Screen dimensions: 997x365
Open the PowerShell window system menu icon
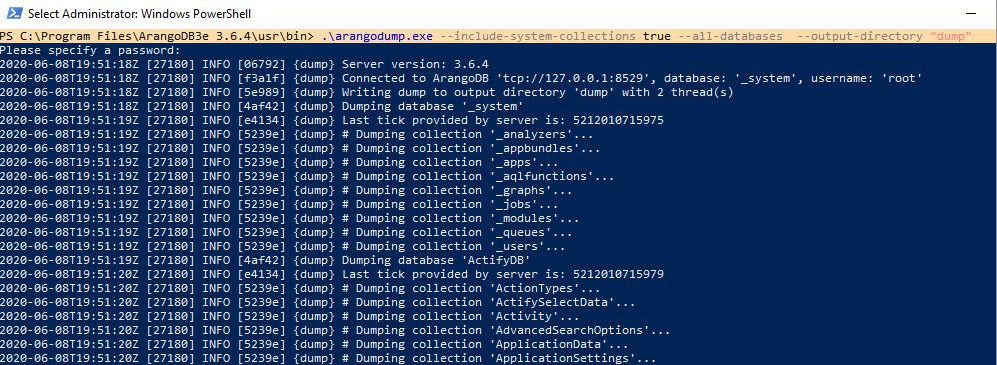point(13,13)
